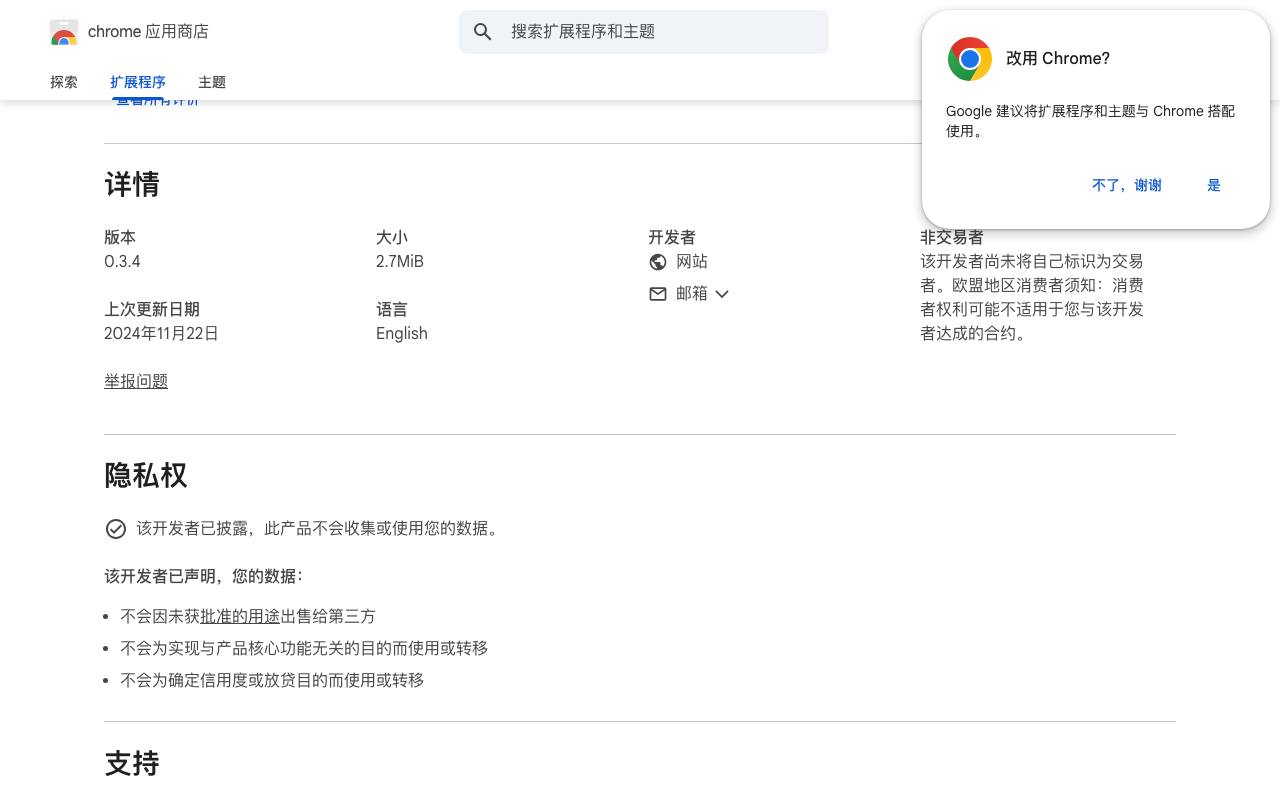The width and height of the screenshot is (1280, 800).
Task: Click the 上次更新日期 label
Action: 152,310
